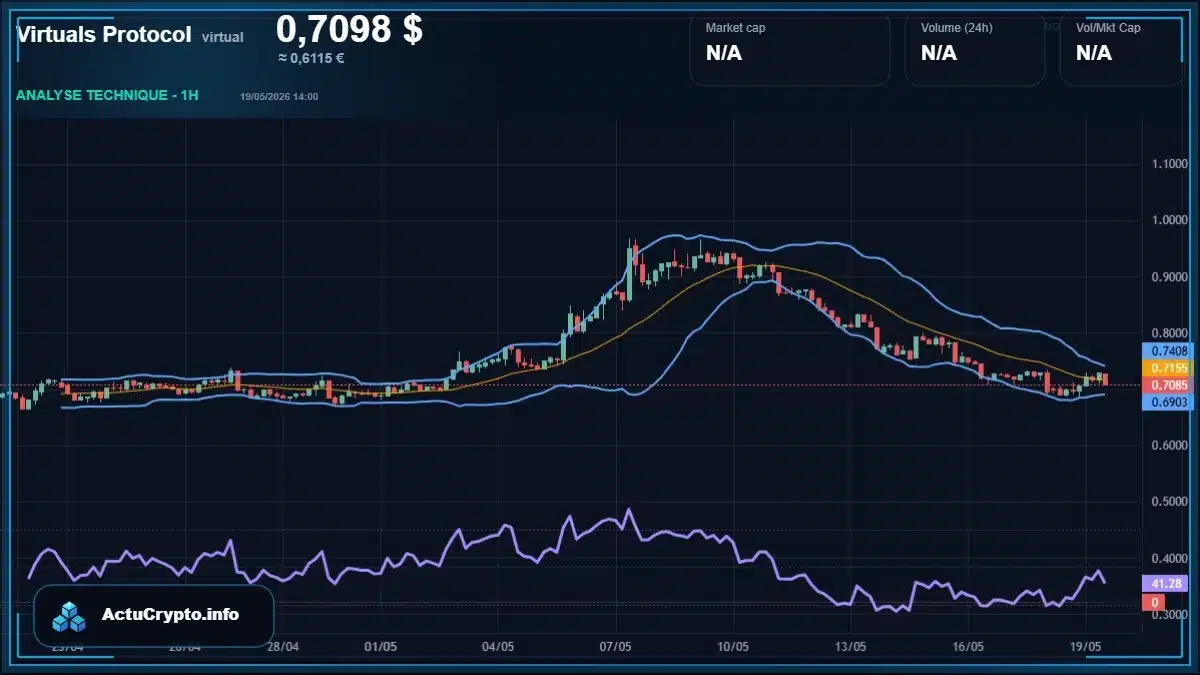Click the 01/05 date axis label
This screenshot has width=1200, height=675.
pyautogui.click(x=382, y=647)
